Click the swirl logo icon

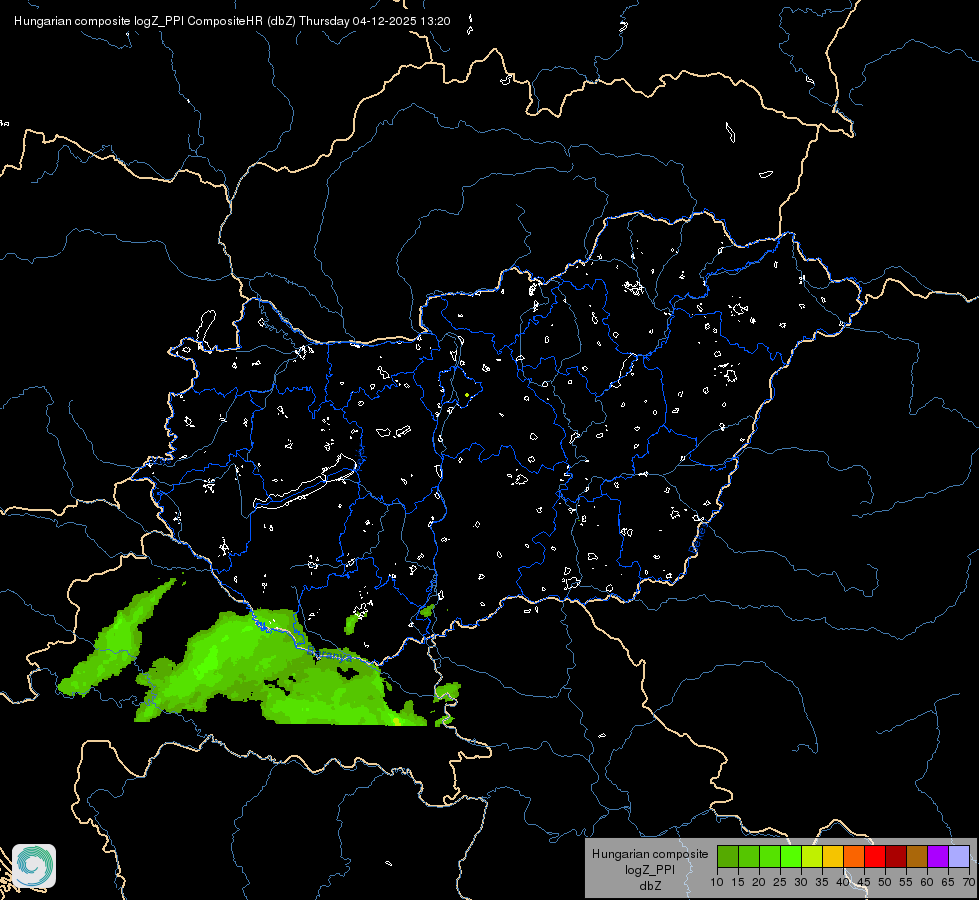(x=34, y=866)
